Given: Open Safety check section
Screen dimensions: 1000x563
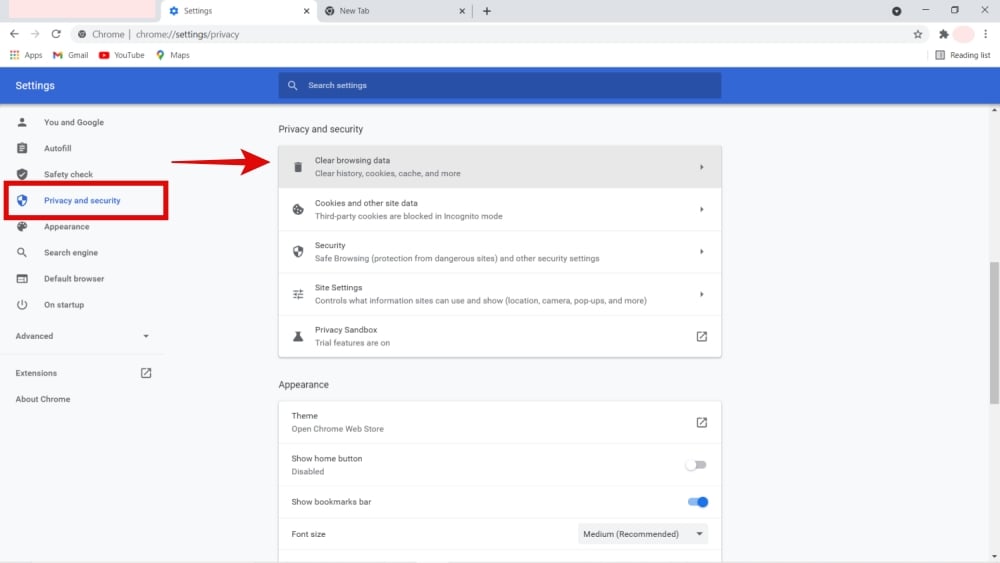Looking at the screenshot, I should pyautogui.click(x=68, y=175).
